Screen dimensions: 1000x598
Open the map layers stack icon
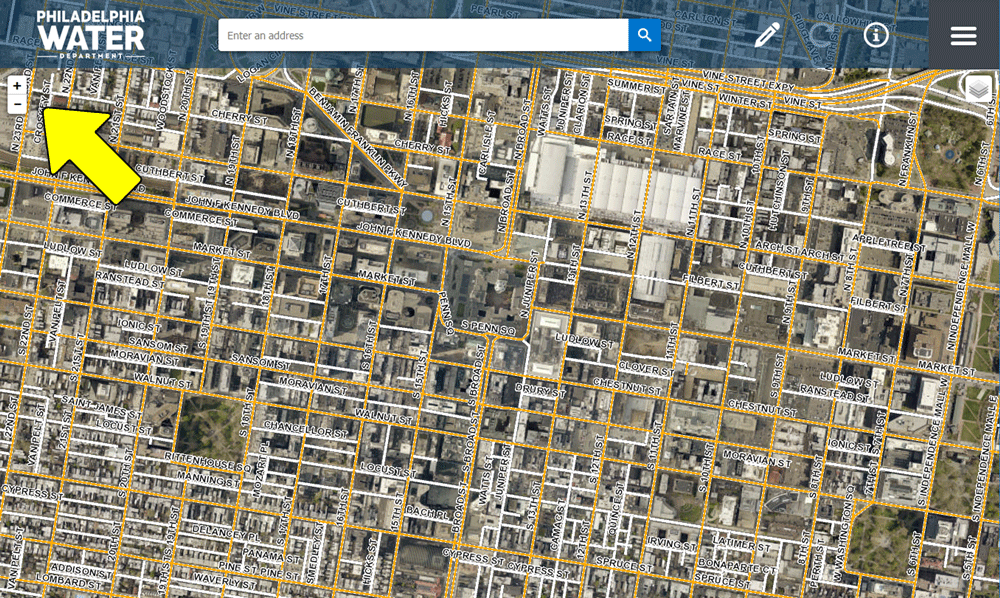(x=978, y=89)
